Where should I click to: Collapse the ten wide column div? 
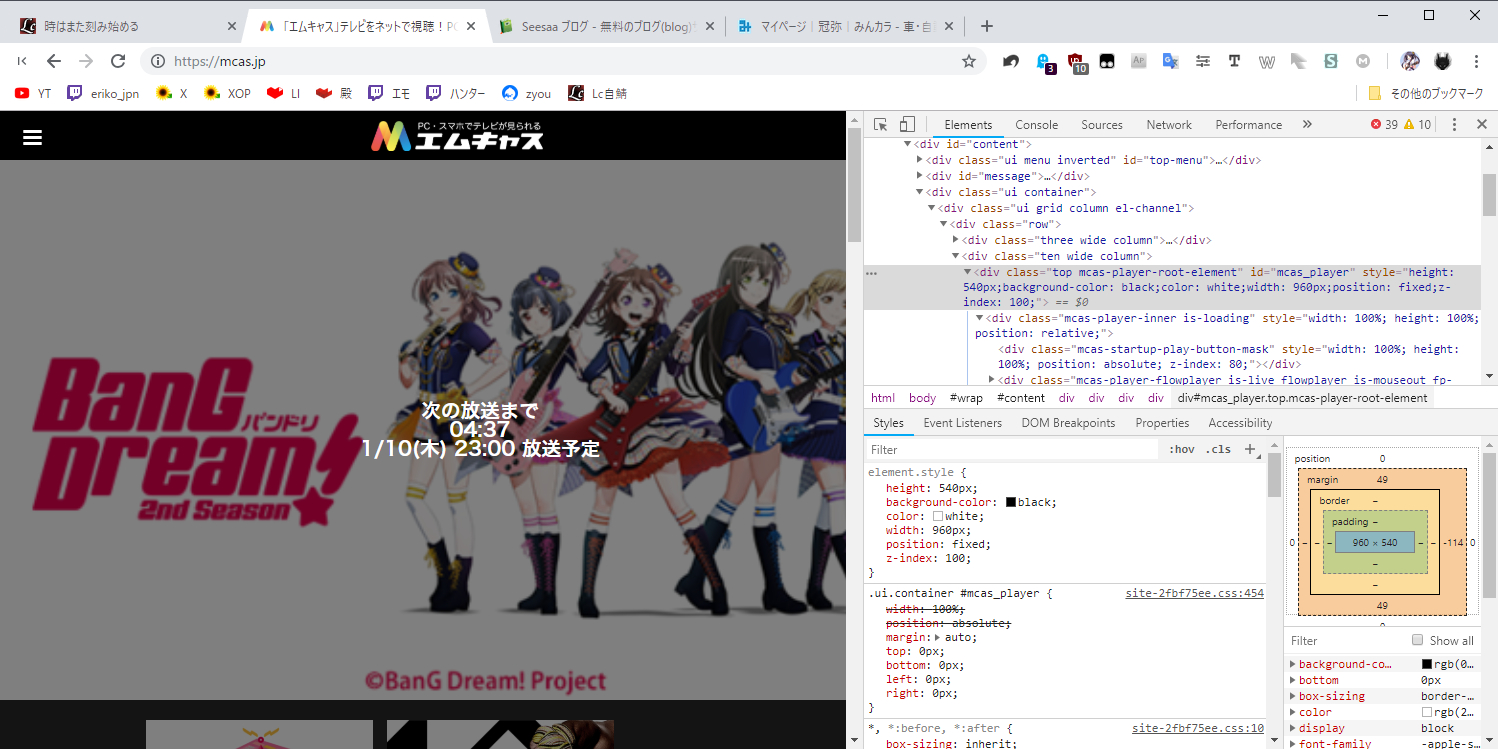pyautogui.click(x=956, y=256)
